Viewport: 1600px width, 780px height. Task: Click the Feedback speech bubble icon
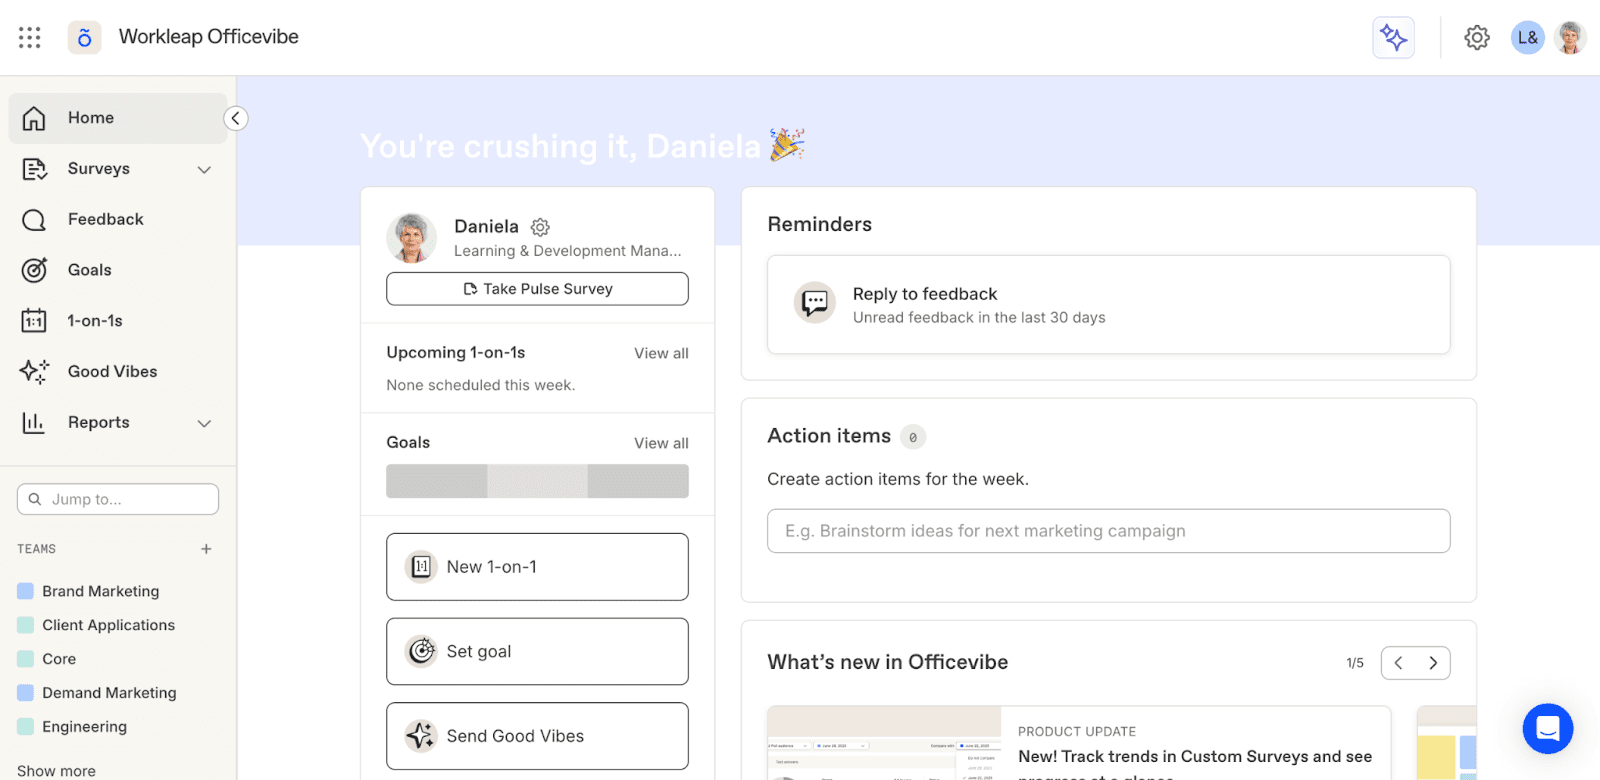pos(34,220)
